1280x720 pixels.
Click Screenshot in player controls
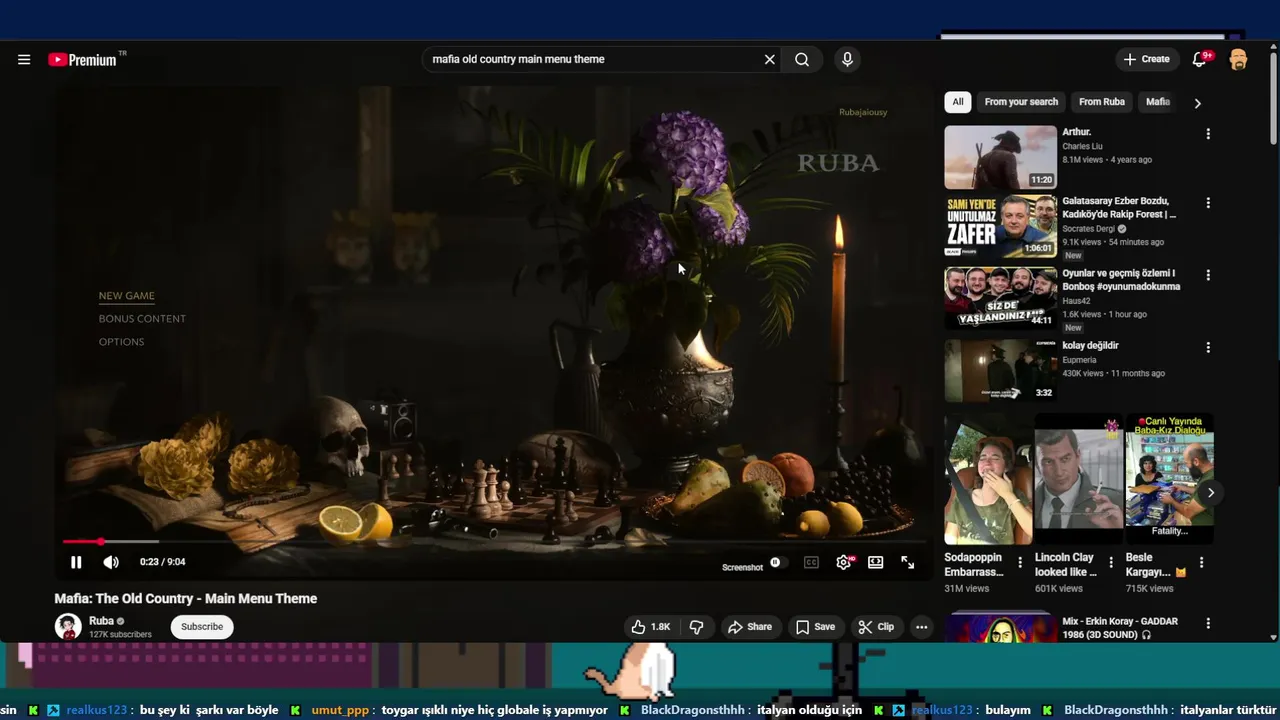[742, 567]
